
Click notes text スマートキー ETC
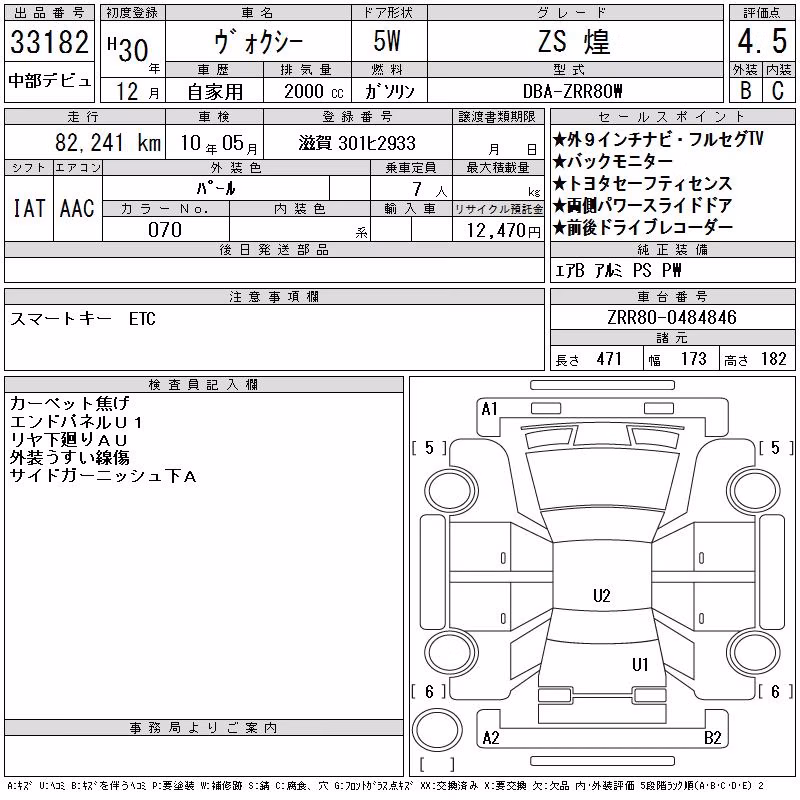83,319
